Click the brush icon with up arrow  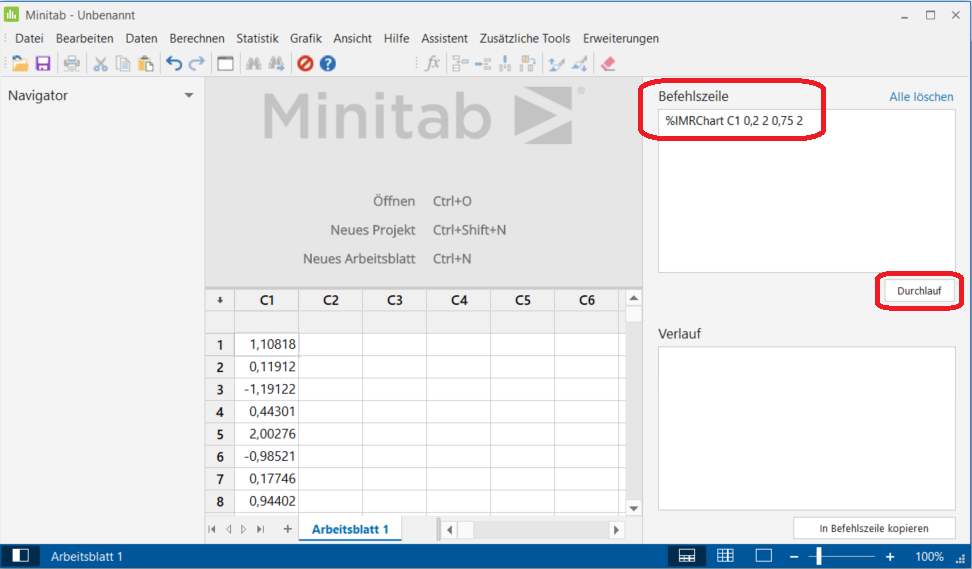coord(556,63)
